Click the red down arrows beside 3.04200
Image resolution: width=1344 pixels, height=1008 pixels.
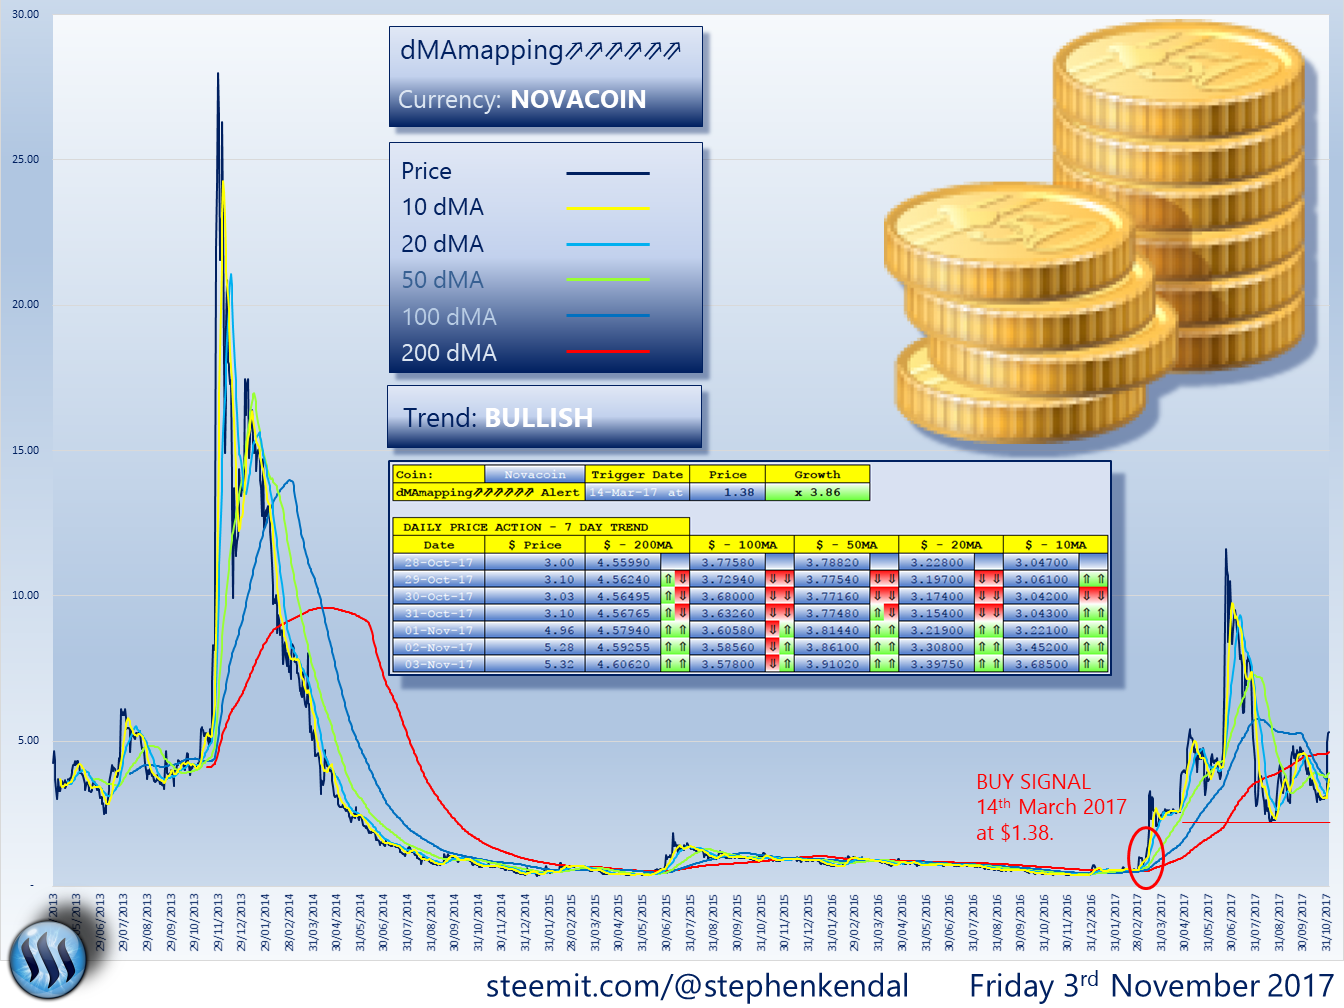click(x=1093, y=596)
